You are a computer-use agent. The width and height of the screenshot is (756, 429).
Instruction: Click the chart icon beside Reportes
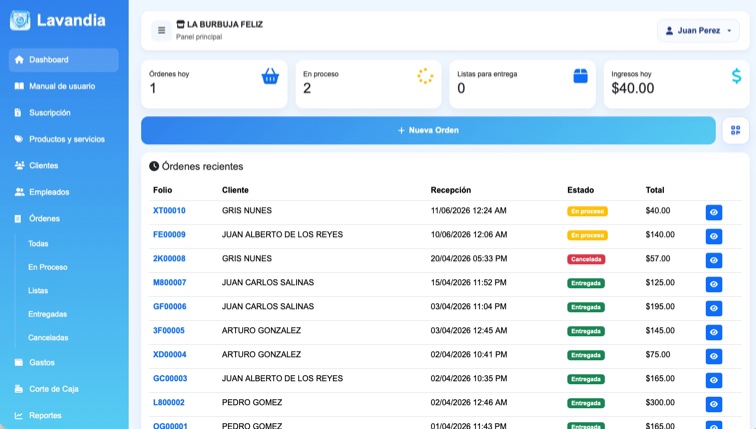tap(19, 416)
